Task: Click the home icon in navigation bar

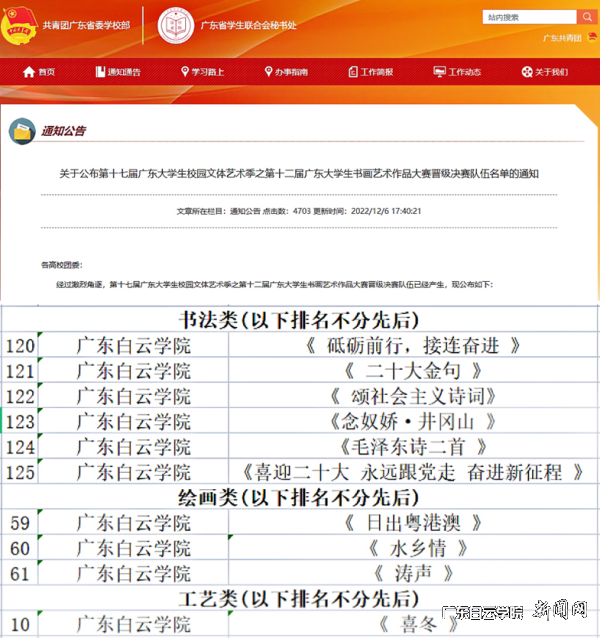Action: tap(29, 72)
